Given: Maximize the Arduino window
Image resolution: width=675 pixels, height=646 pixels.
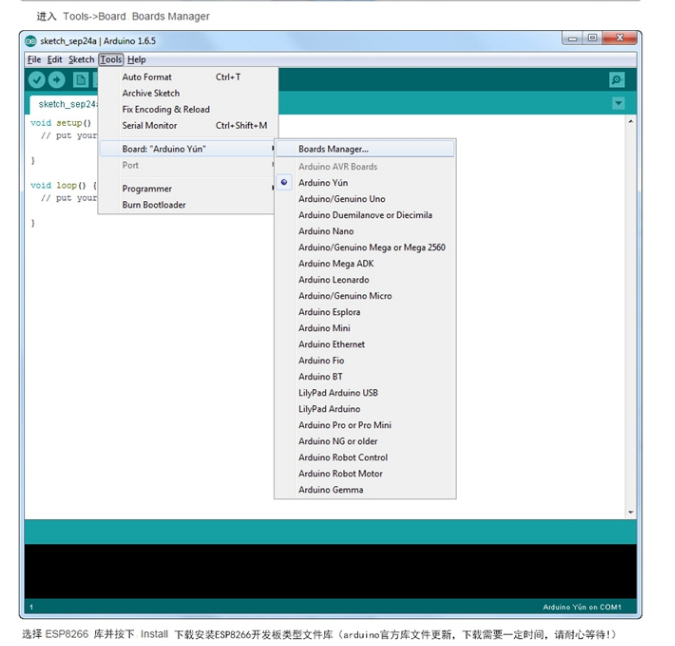Looking at the screenshot, I should (592, 38).
